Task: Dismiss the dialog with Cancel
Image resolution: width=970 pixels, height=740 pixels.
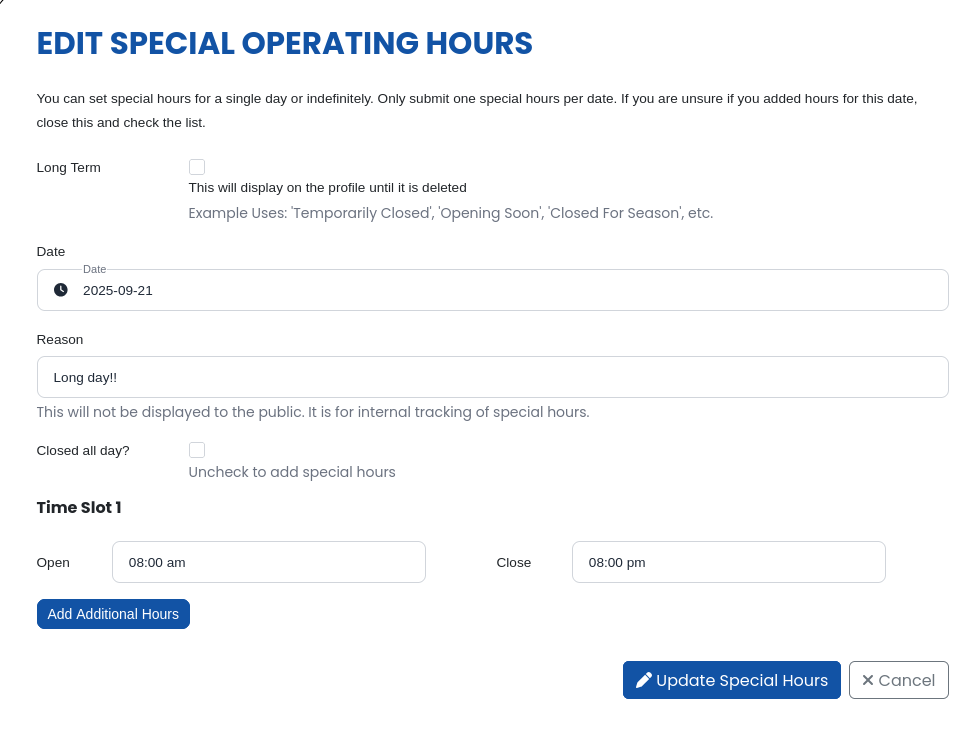Action: pyautogui.click(x=898, y=680)
